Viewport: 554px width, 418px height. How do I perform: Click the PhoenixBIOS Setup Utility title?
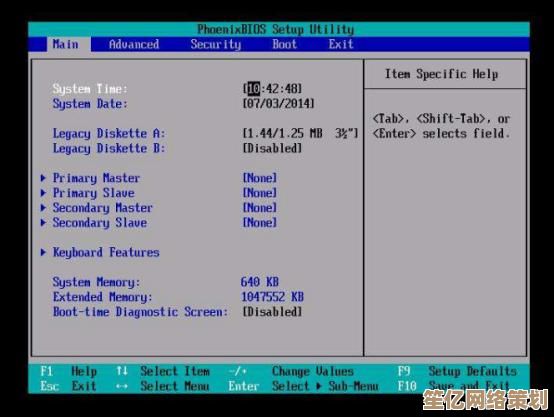(x=276, y=29)
